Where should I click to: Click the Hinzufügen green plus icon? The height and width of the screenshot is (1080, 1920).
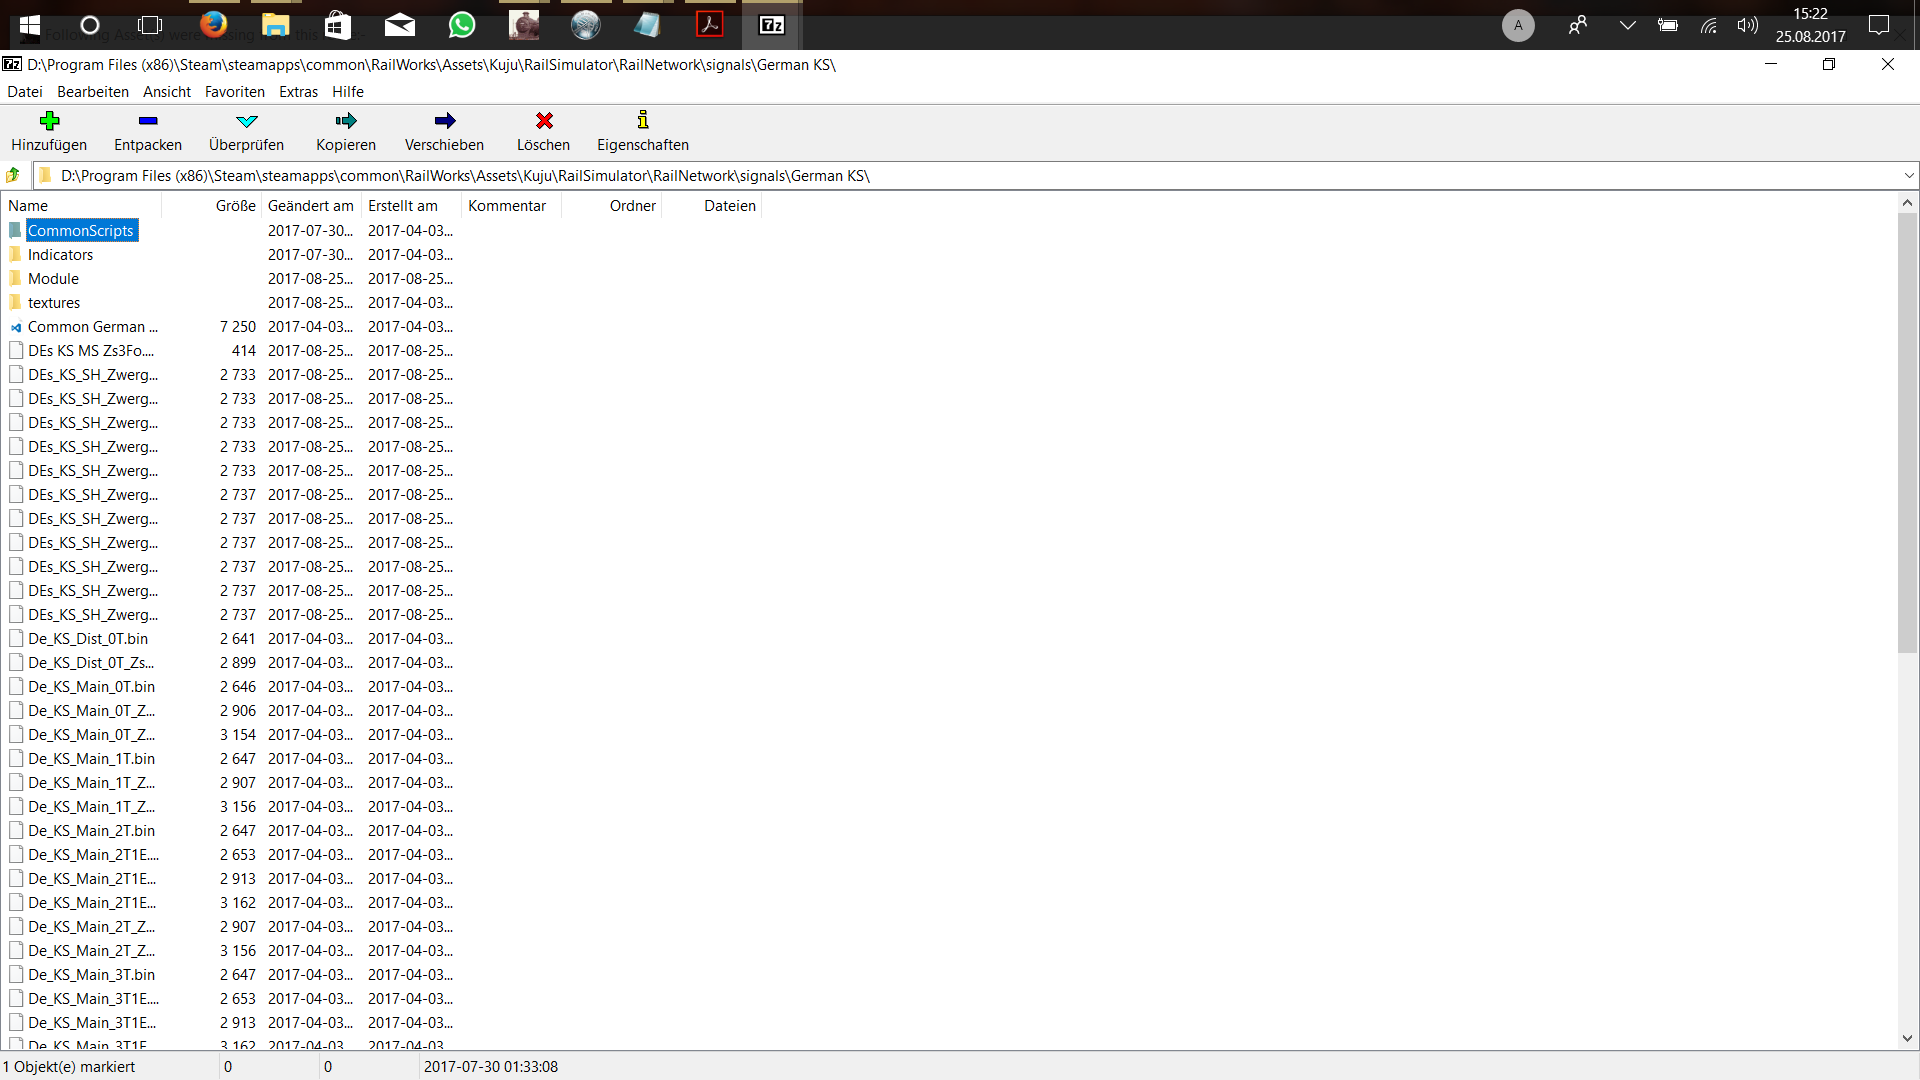click(49, 121)
